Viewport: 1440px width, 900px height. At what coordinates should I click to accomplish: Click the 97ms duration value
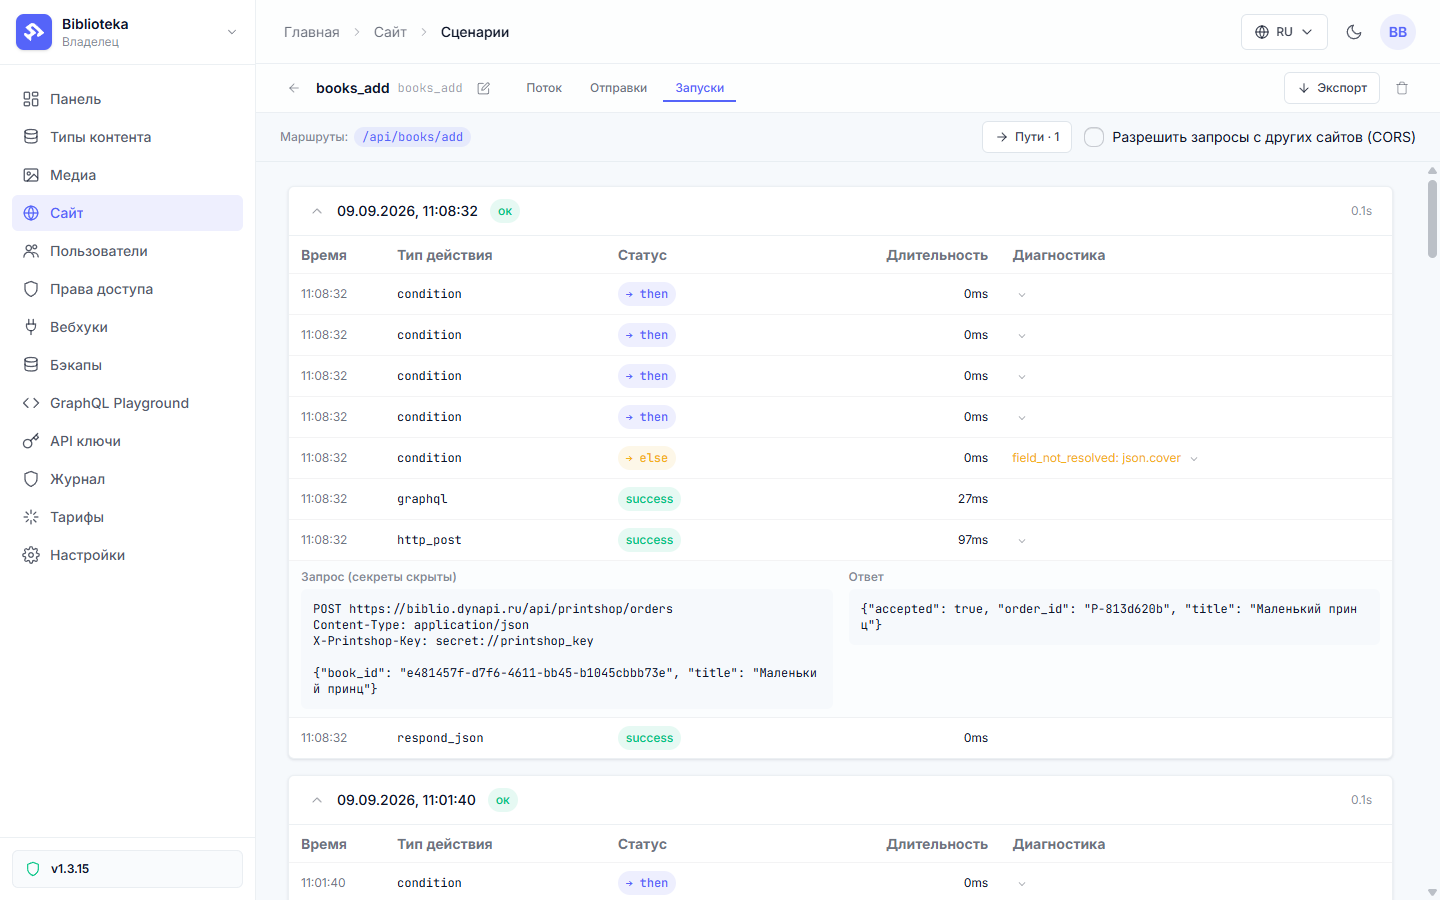coord(973,540)
